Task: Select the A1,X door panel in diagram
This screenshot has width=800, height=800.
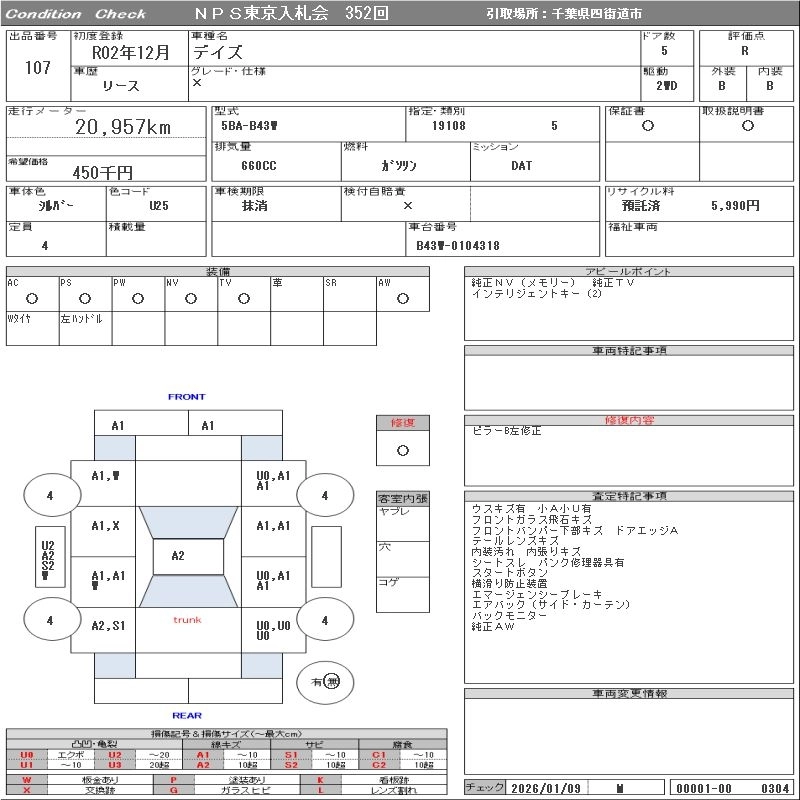Action: click(x=105, y=526)
